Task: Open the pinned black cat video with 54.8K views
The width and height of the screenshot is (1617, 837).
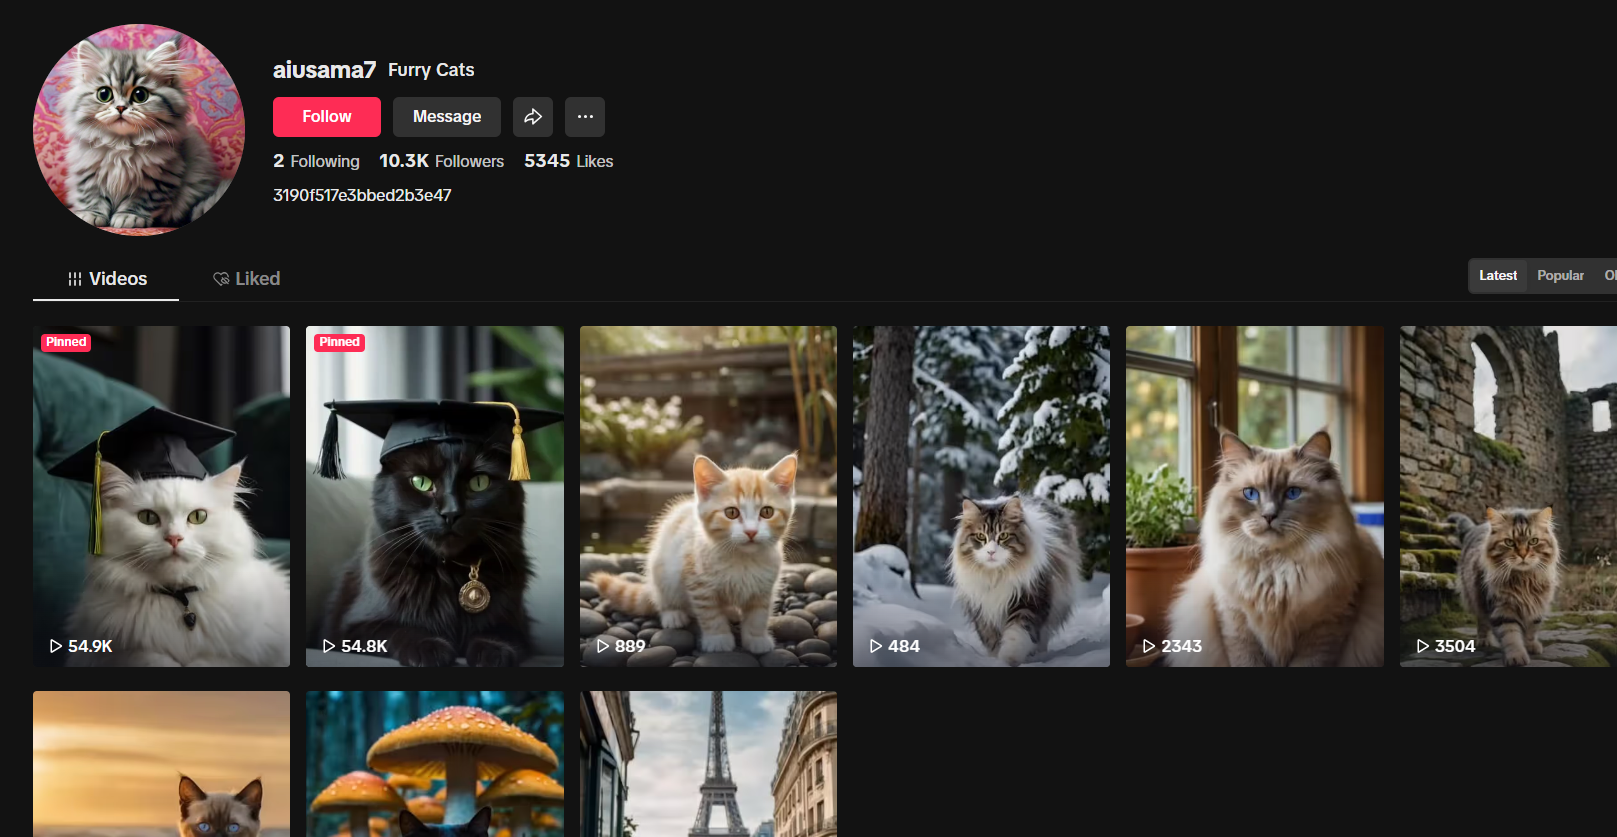Action: [x=435, y=496]
